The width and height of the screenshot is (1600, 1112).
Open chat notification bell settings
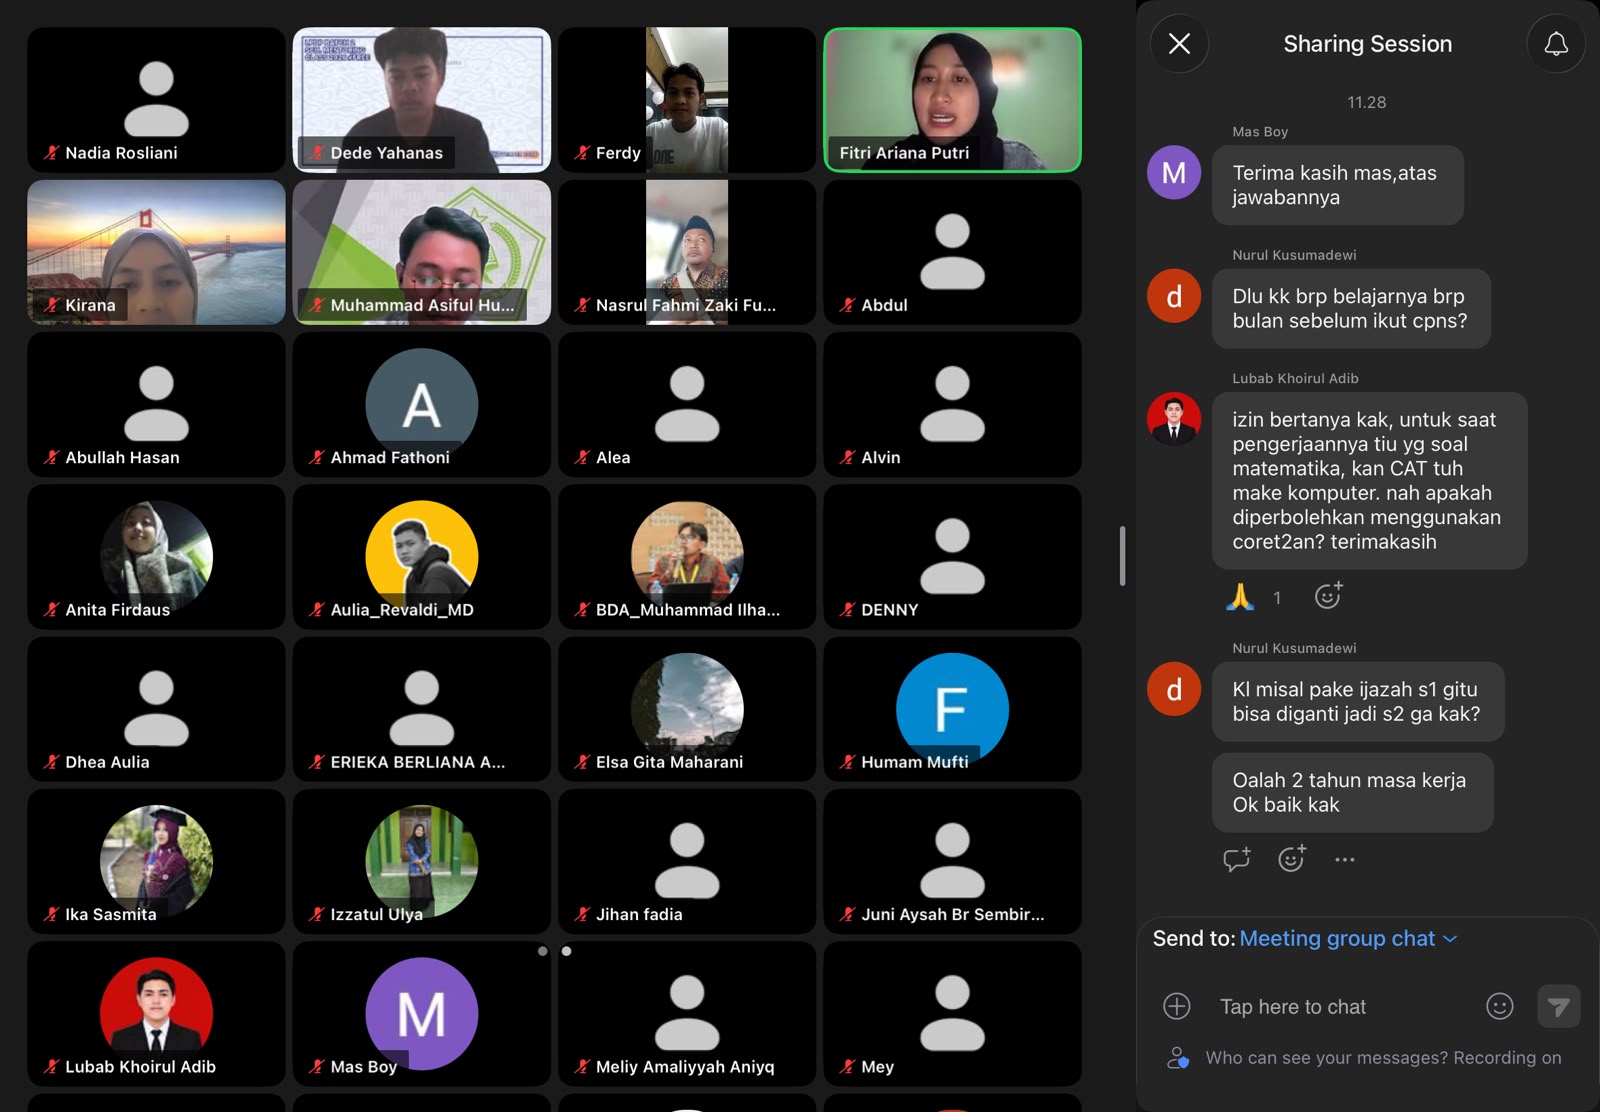coord(1556,44)
